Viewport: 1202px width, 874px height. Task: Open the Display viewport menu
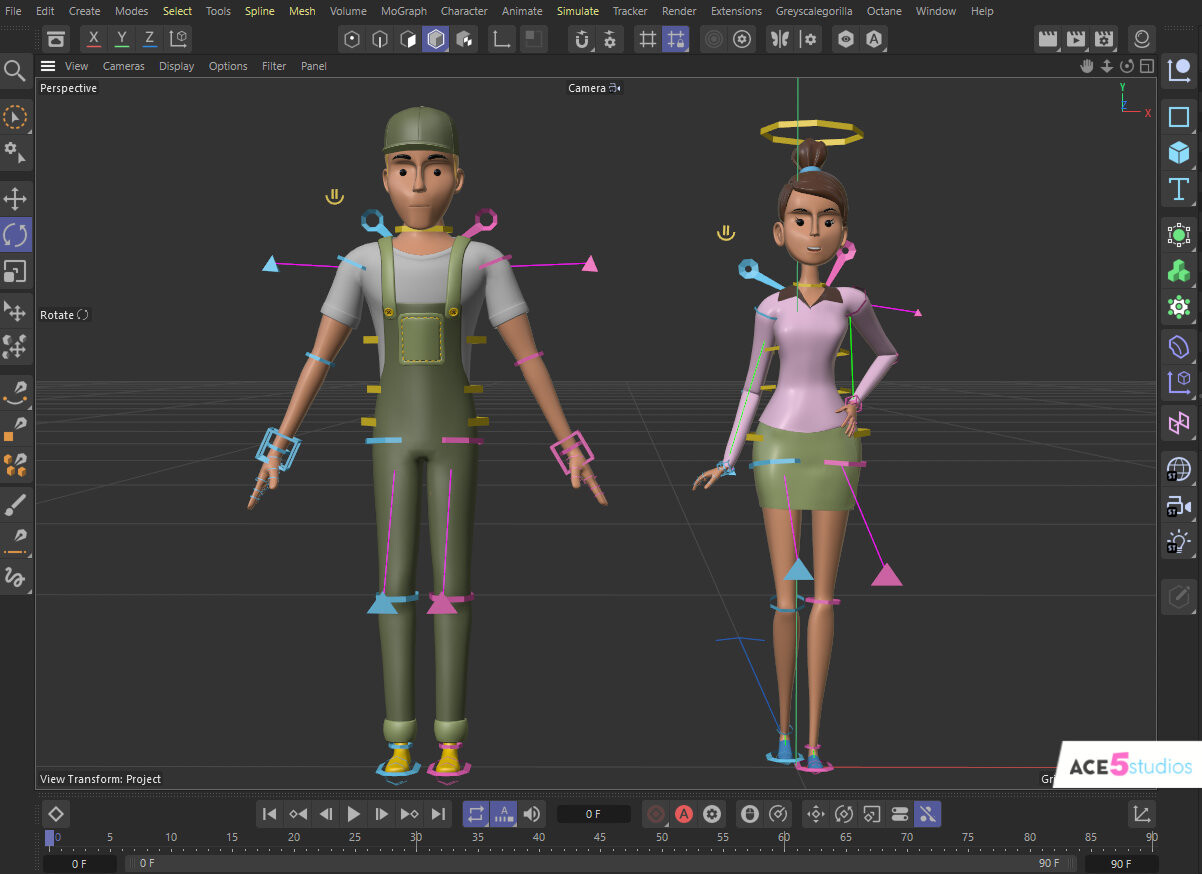coord(177,66)
